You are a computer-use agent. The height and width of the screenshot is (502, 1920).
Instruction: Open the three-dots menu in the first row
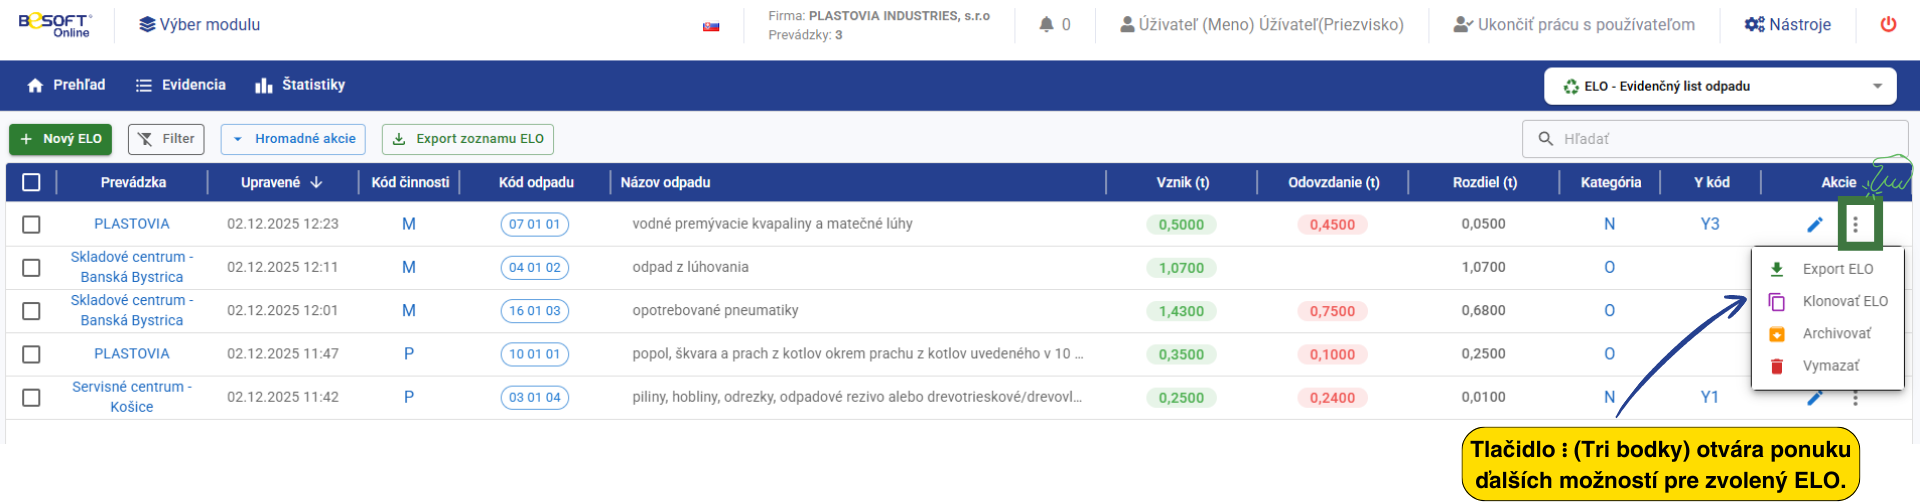(x=1855, y=225)
